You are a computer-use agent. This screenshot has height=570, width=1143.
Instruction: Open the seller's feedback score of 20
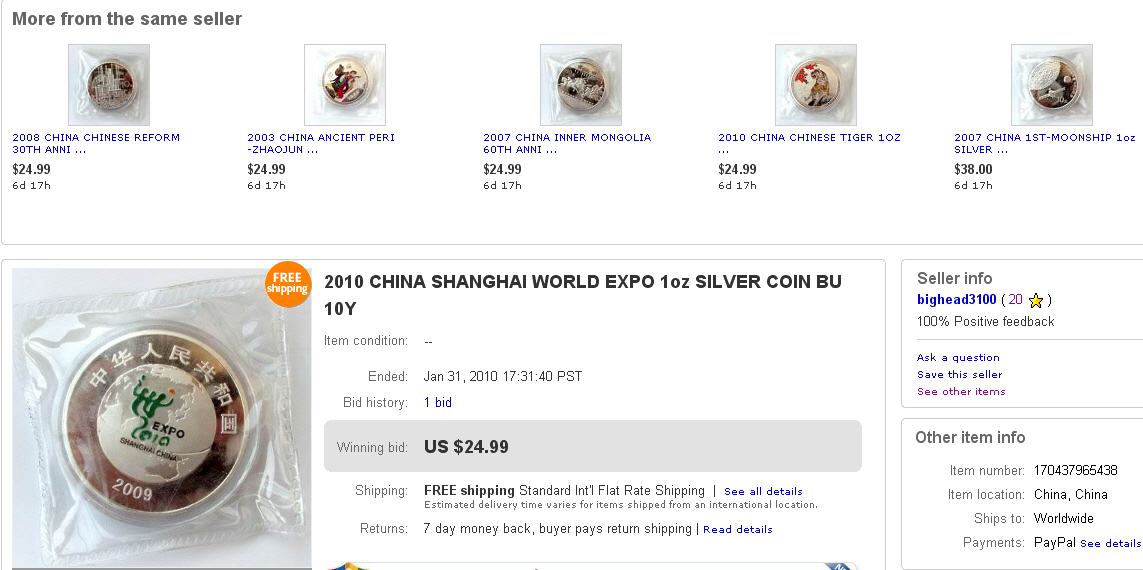pyautogui.click(x=1015, y=300)
